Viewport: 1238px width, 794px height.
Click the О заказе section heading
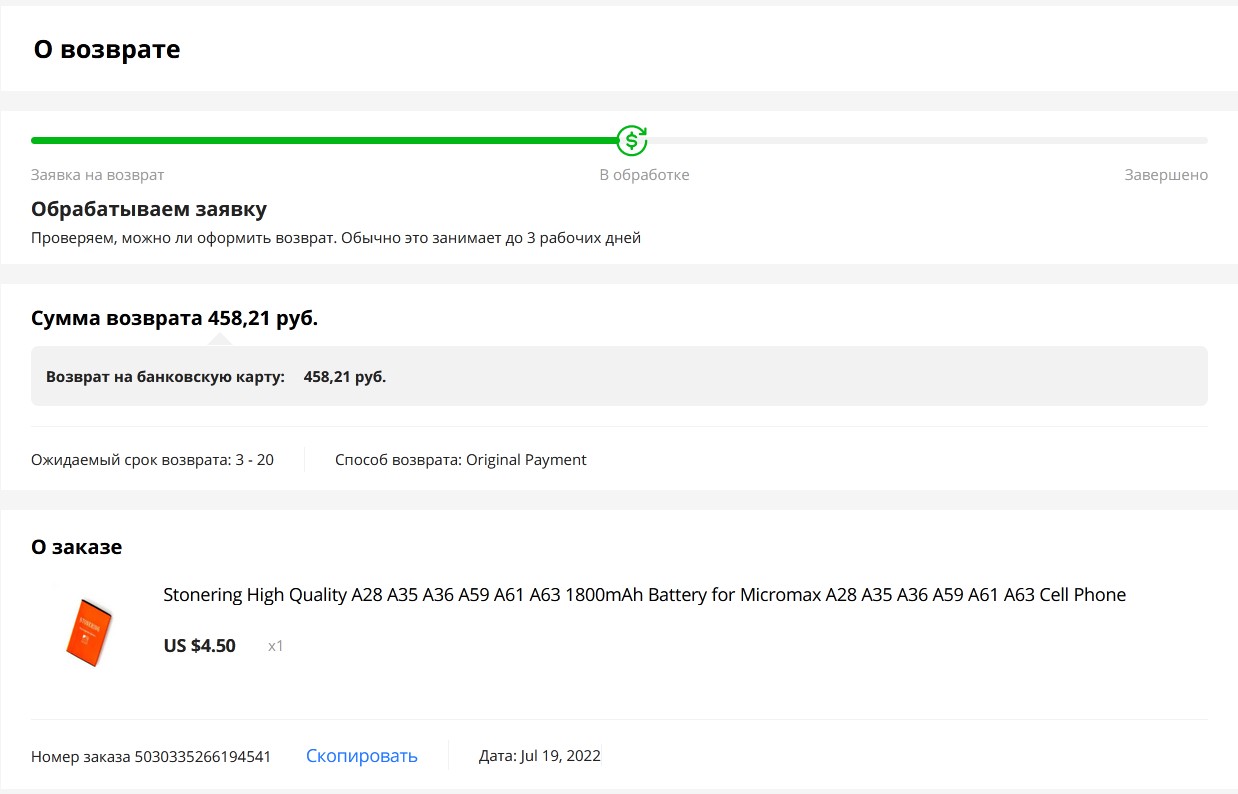coord(77,547)
